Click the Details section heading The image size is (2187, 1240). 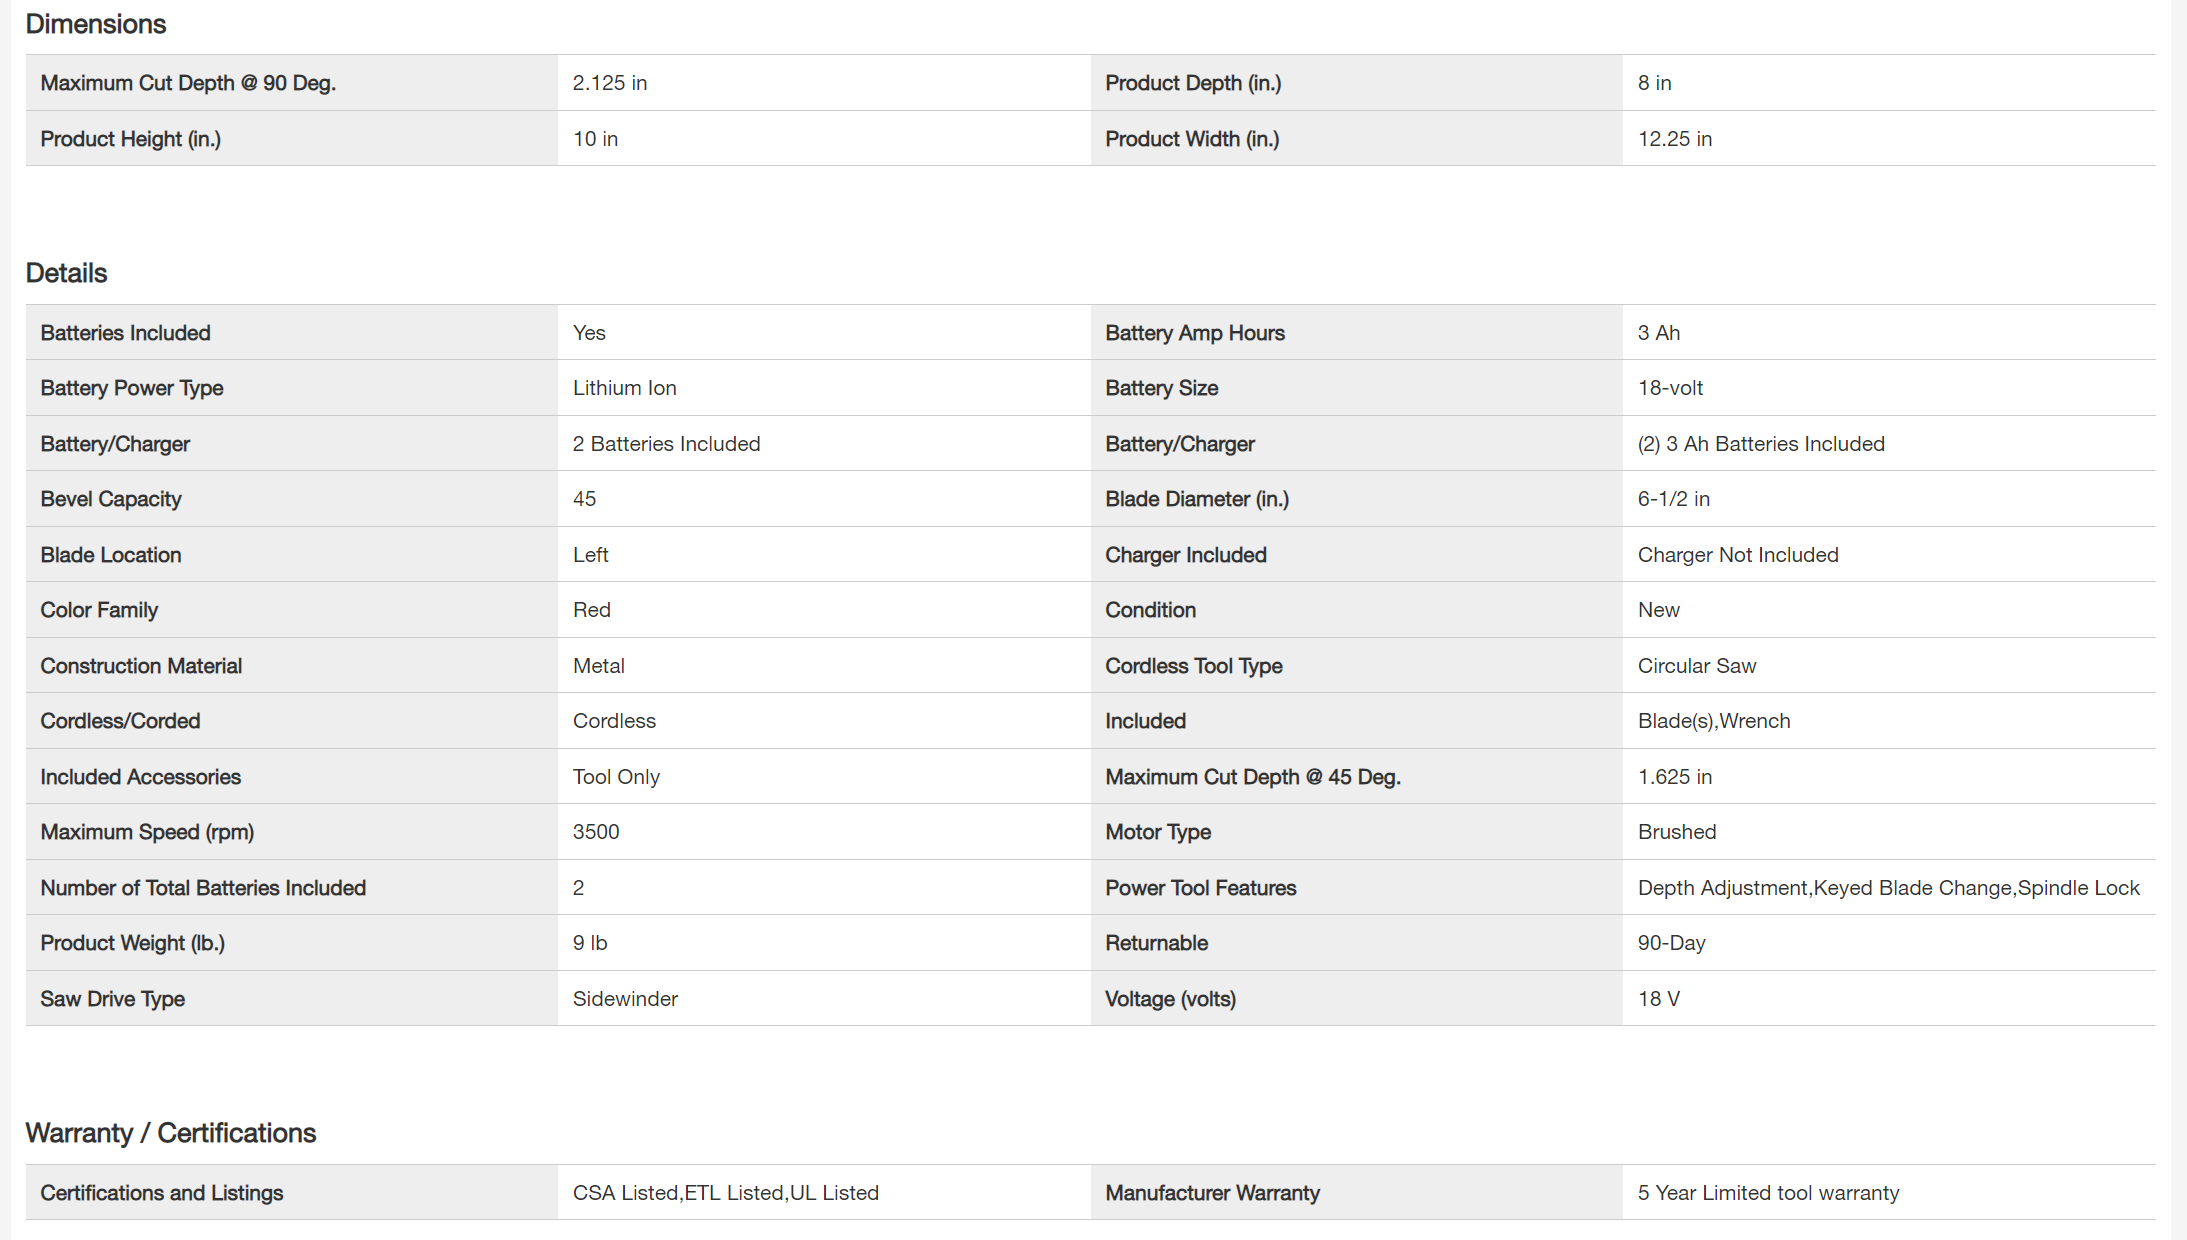[x=66, y=273]
